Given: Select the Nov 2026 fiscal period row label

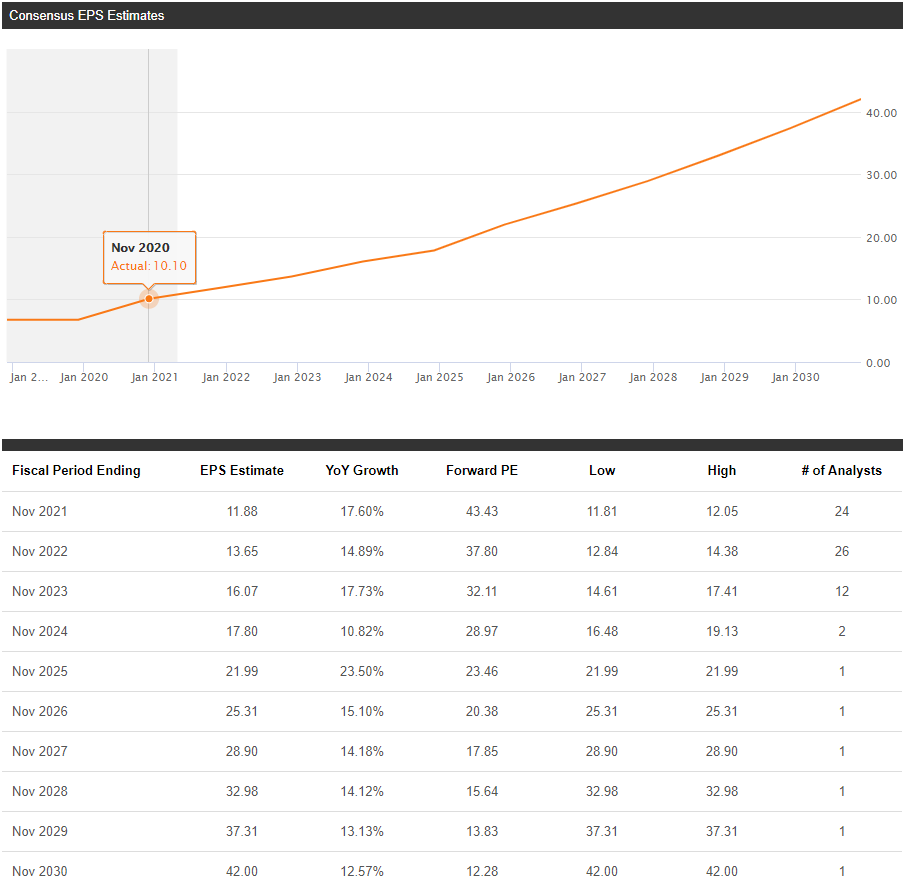Looking at the screenshot, I should click(40, 711).
